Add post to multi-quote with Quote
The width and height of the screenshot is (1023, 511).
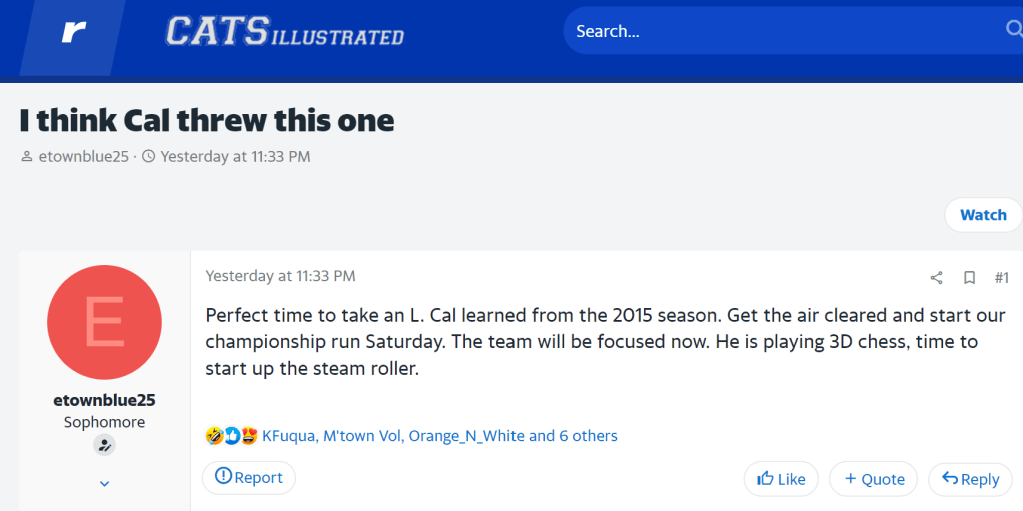(873, 479)
